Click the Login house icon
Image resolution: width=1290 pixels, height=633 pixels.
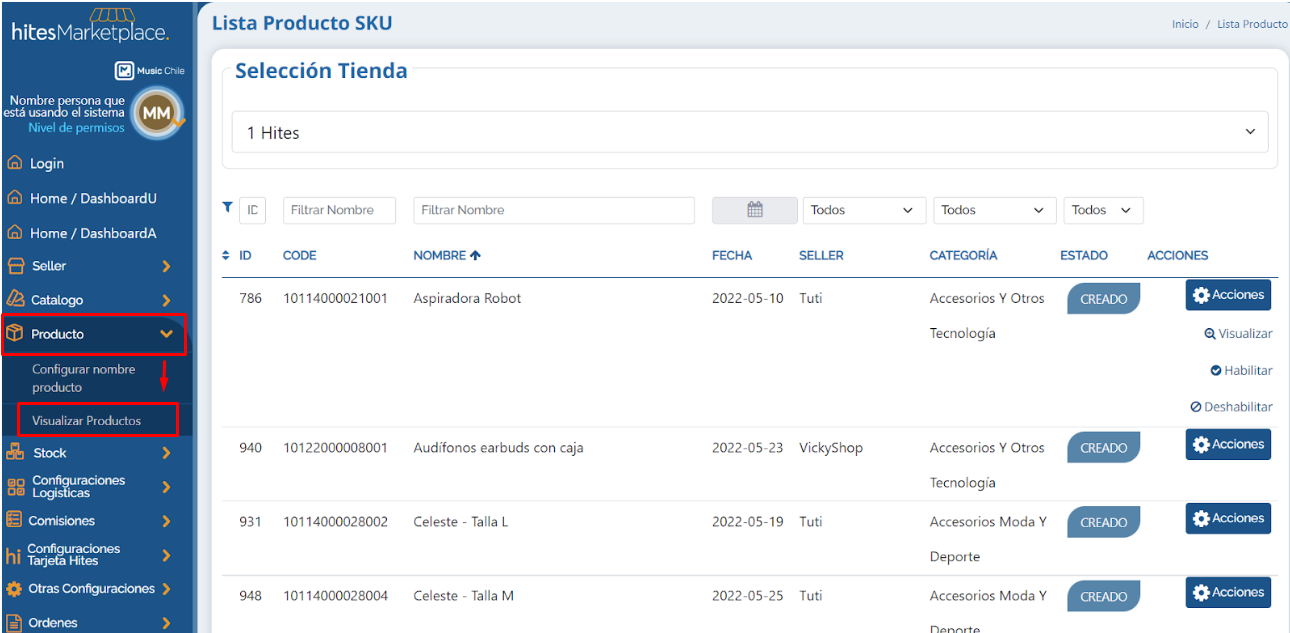click(14, 163)
